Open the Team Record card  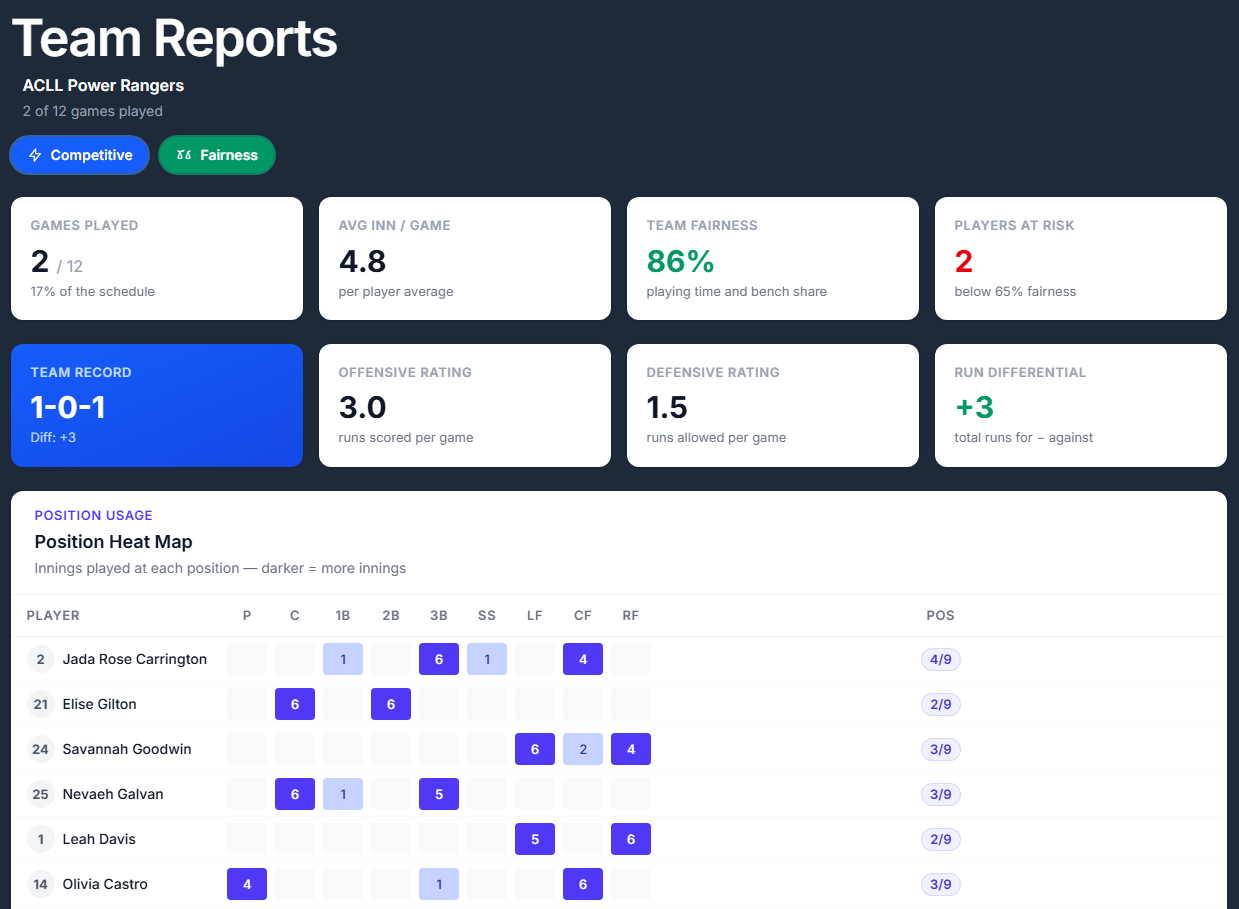(157, 405)
